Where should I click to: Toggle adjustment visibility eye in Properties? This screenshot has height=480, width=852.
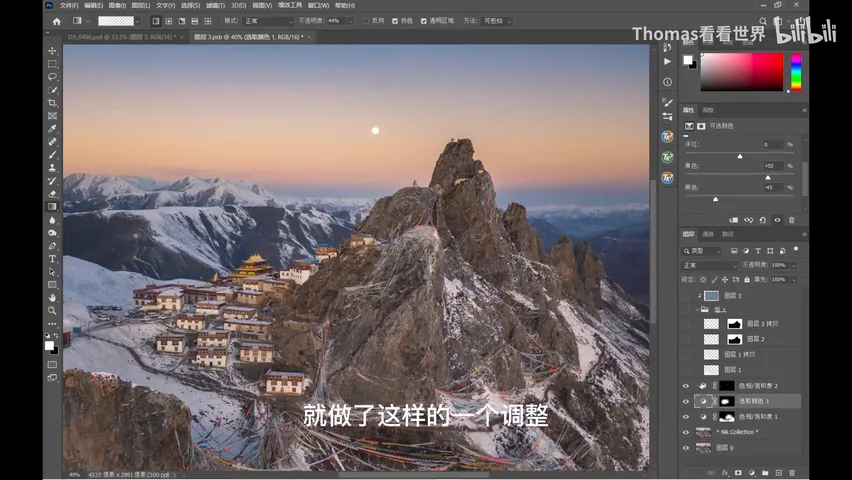tap(778, 220)
